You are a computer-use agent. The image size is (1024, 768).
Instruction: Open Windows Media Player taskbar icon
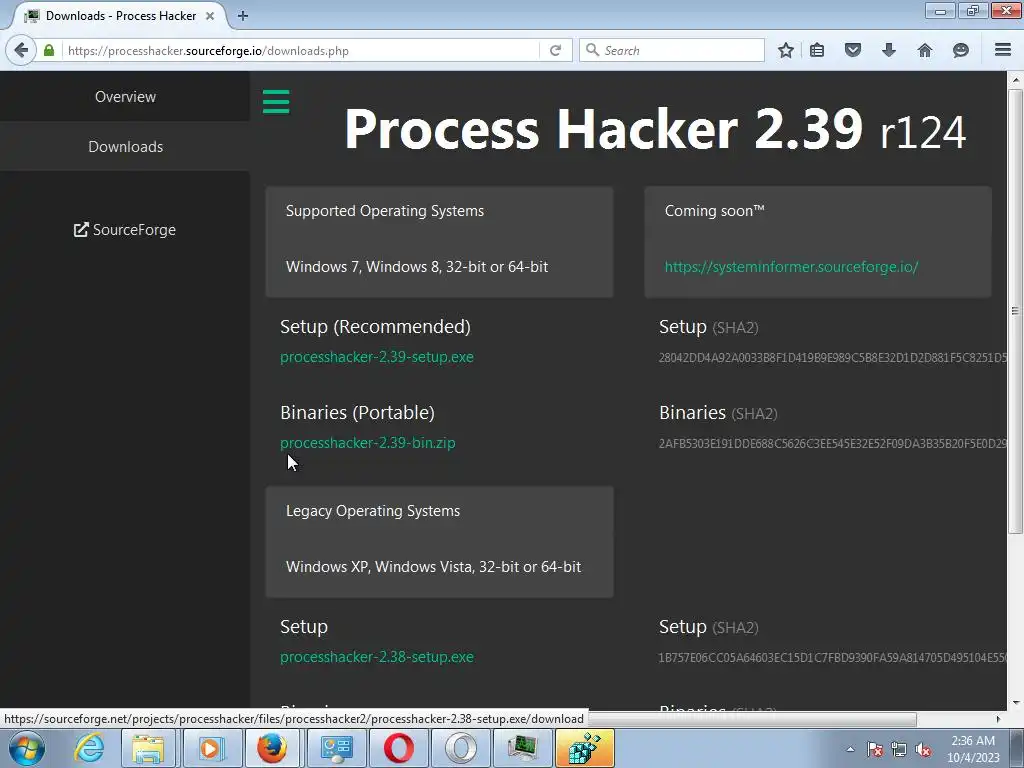click(210, 748)
